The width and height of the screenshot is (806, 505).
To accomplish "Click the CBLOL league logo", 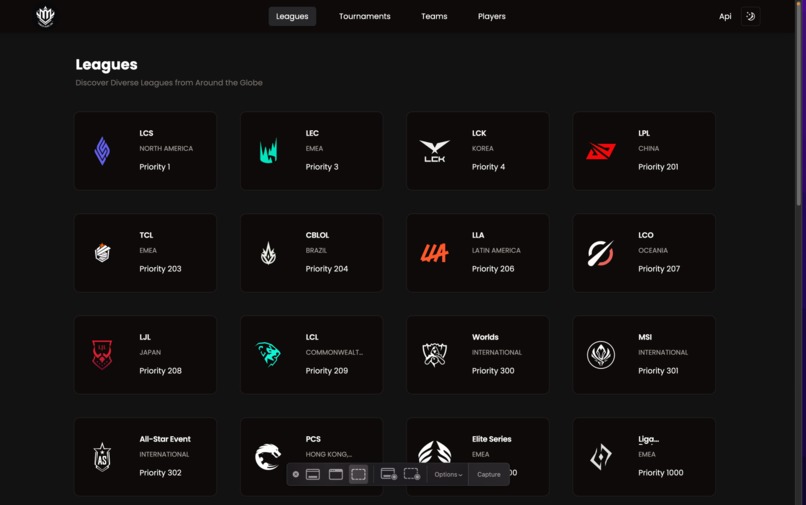I will click(268, 252).
